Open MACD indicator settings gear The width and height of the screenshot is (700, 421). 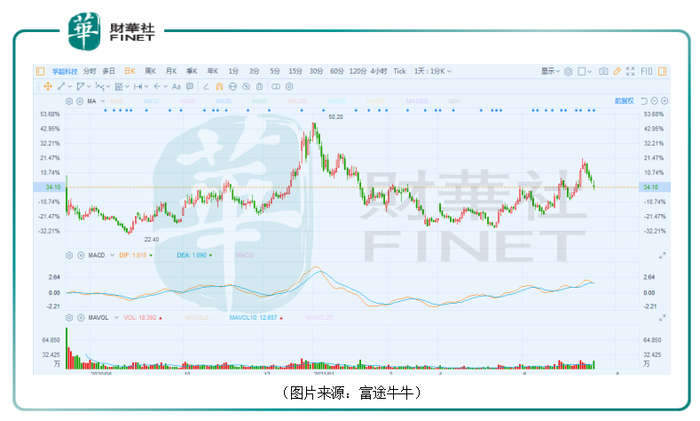(x=69, y=255)
